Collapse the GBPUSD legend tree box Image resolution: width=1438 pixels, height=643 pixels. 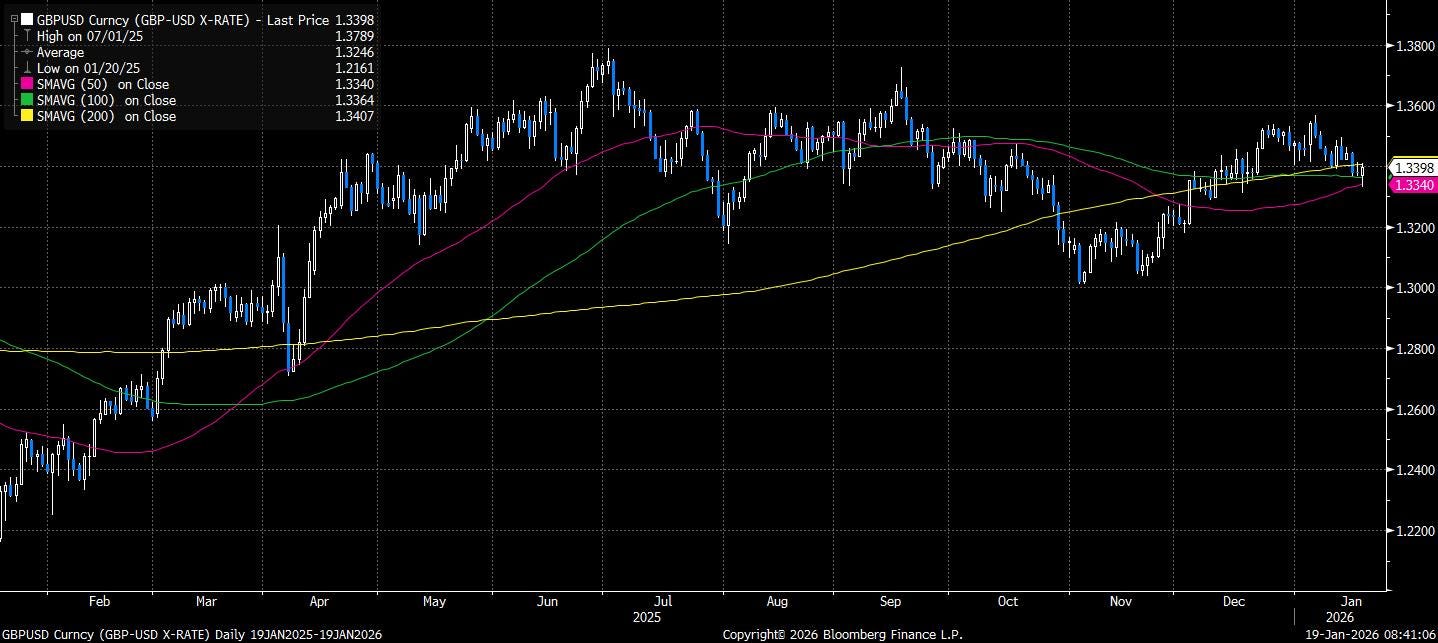coord(14,19)
